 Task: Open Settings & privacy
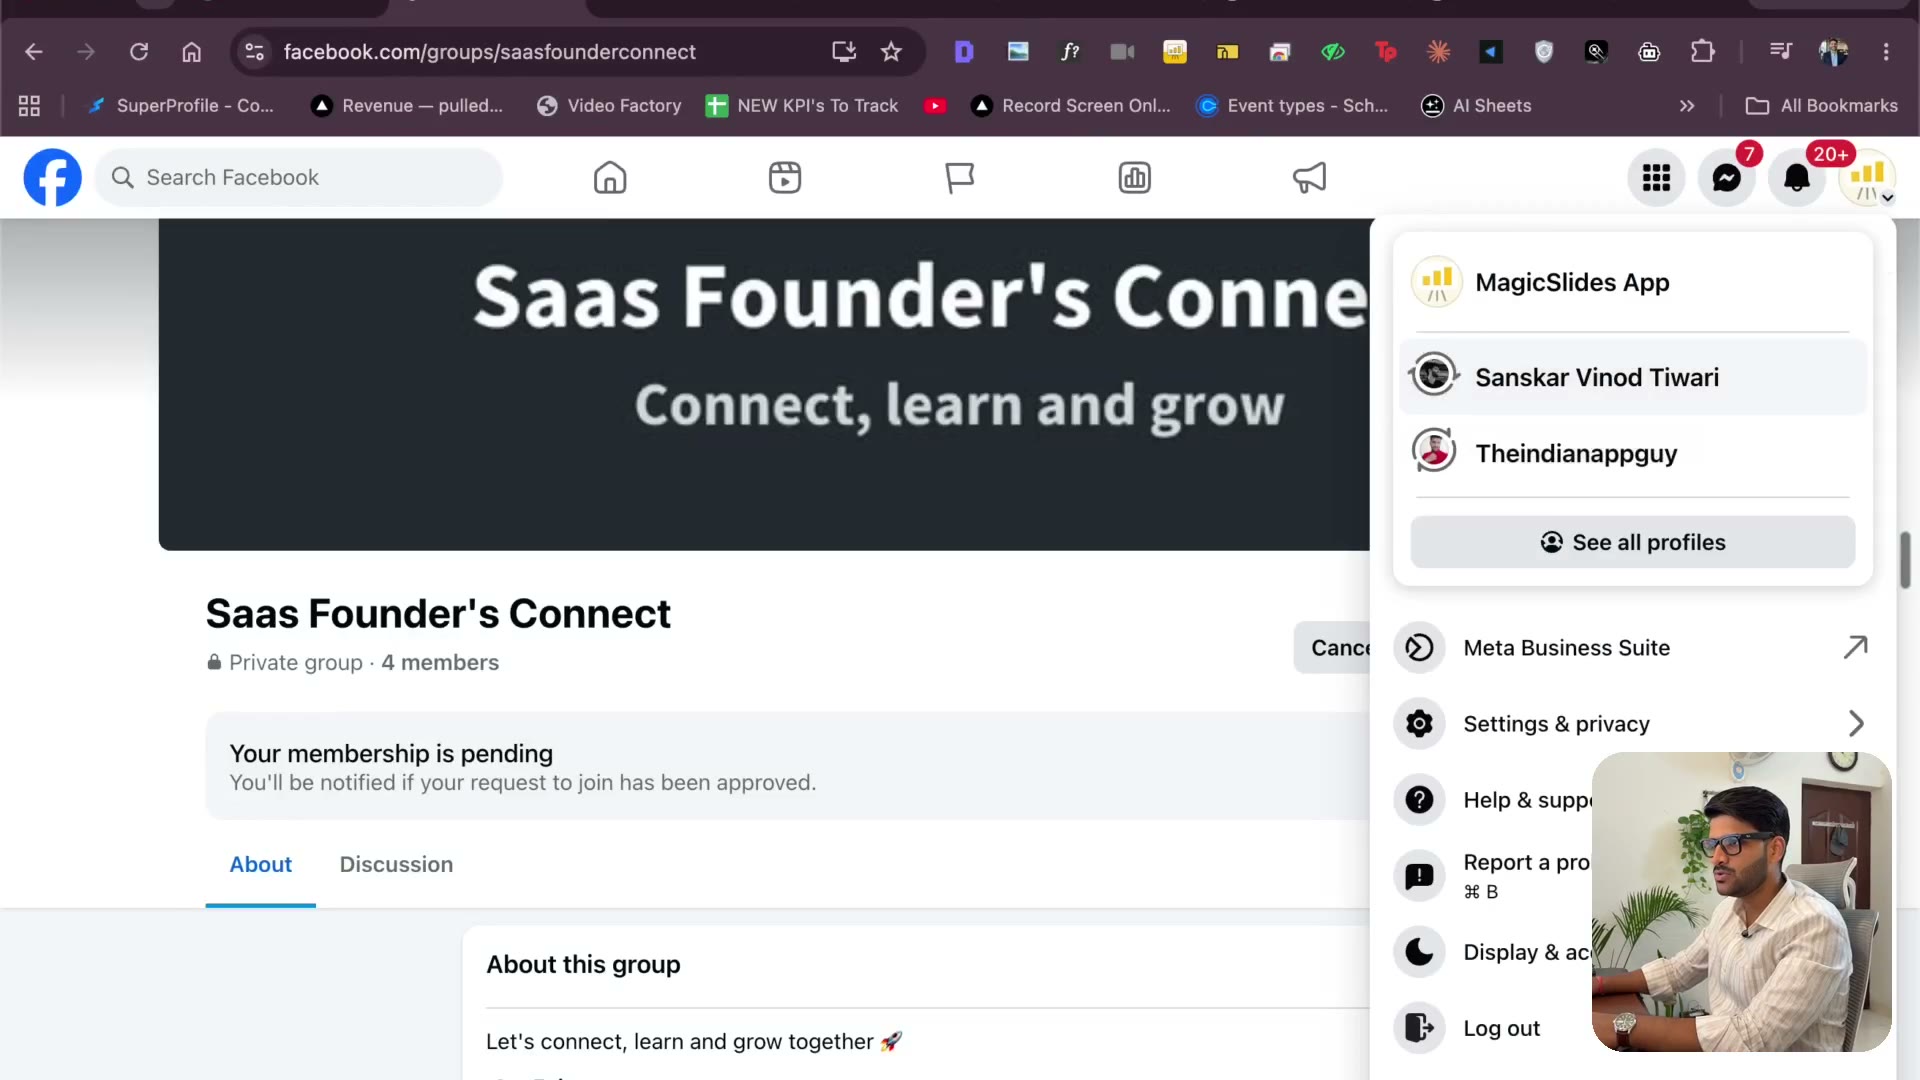pos(1633,724)
